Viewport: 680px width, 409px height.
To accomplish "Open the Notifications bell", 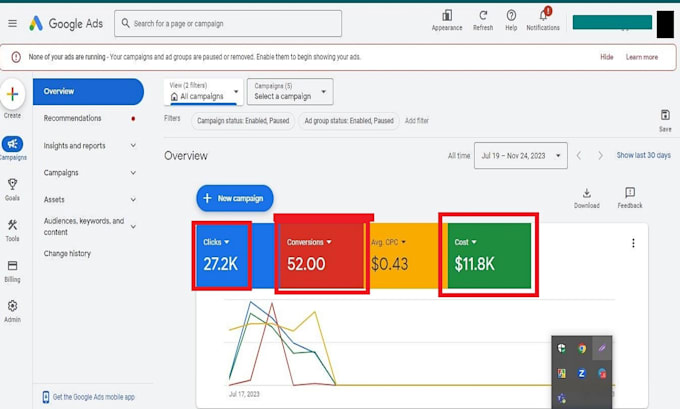I will (543, 16).
